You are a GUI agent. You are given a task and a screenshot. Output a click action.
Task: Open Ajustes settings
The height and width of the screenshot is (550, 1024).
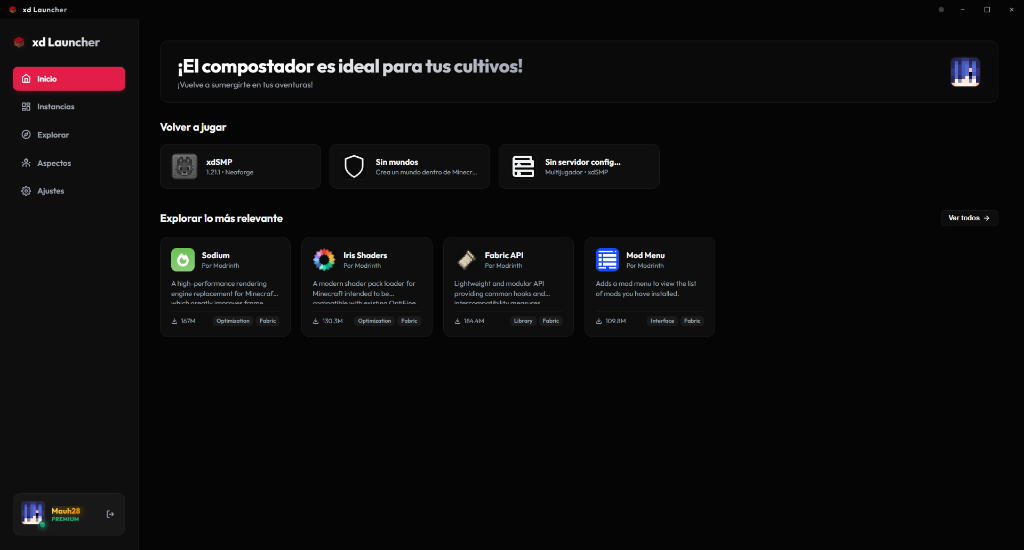[x=69, y=191]
